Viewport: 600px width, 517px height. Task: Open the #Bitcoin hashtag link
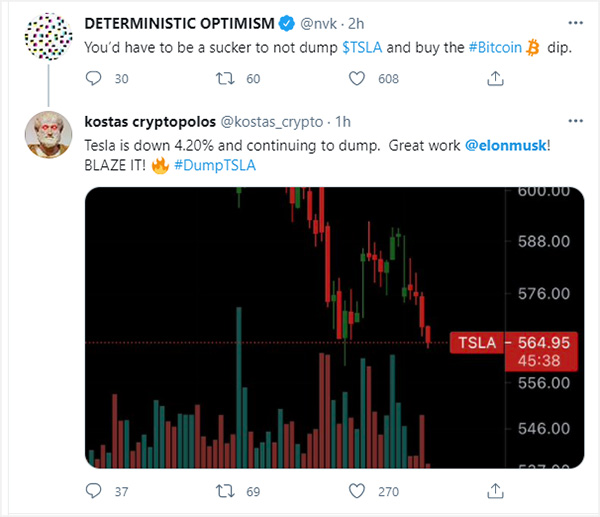point(495,47)
